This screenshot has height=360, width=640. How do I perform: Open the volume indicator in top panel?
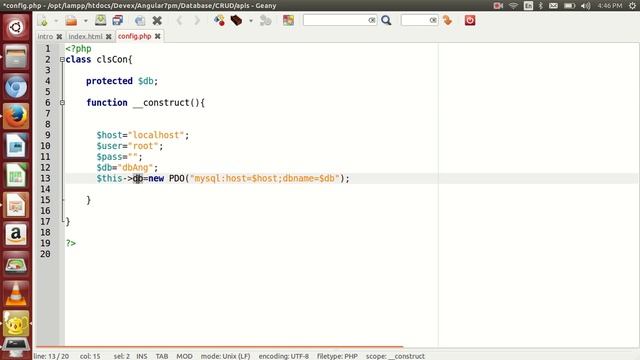[586, 6]
